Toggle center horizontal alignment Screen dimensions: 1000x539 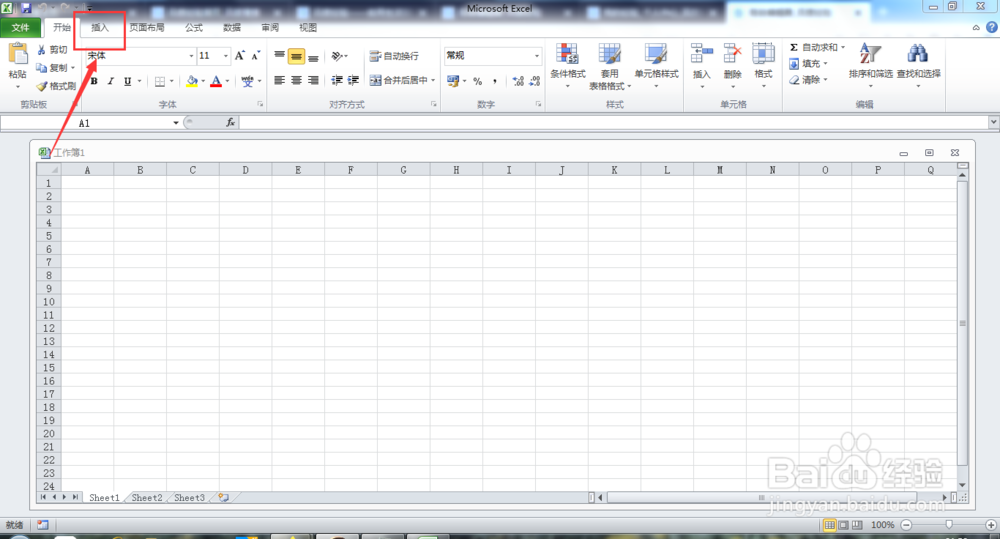tap(297, 80)
